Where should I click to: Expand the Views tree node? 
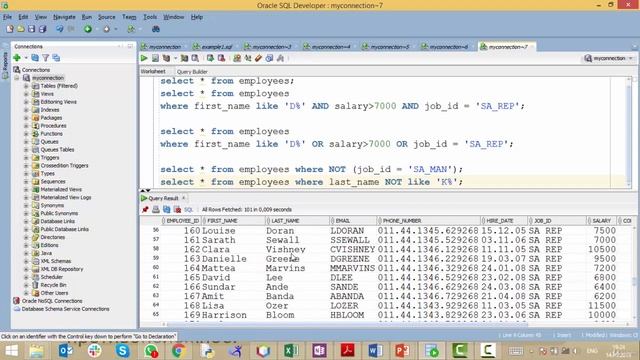pos(26,94)
